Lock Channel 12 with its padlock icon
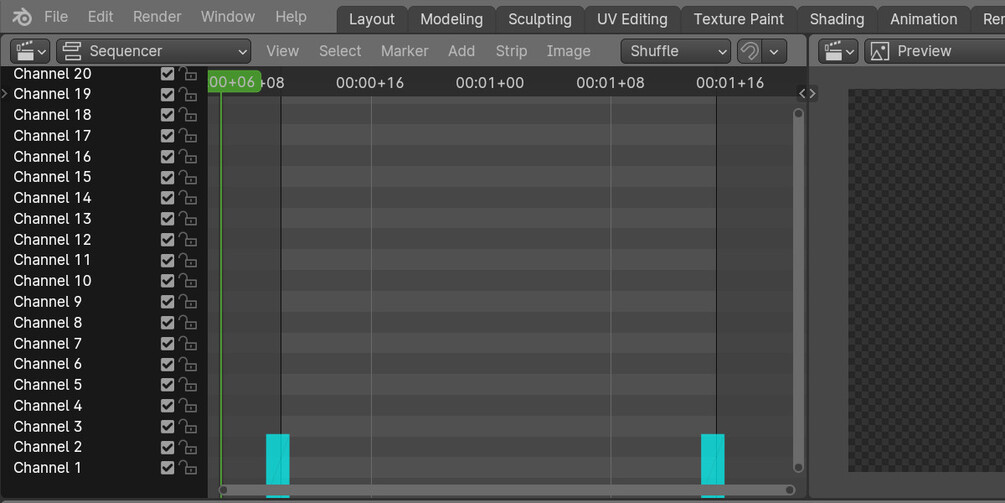 [188, 240]
